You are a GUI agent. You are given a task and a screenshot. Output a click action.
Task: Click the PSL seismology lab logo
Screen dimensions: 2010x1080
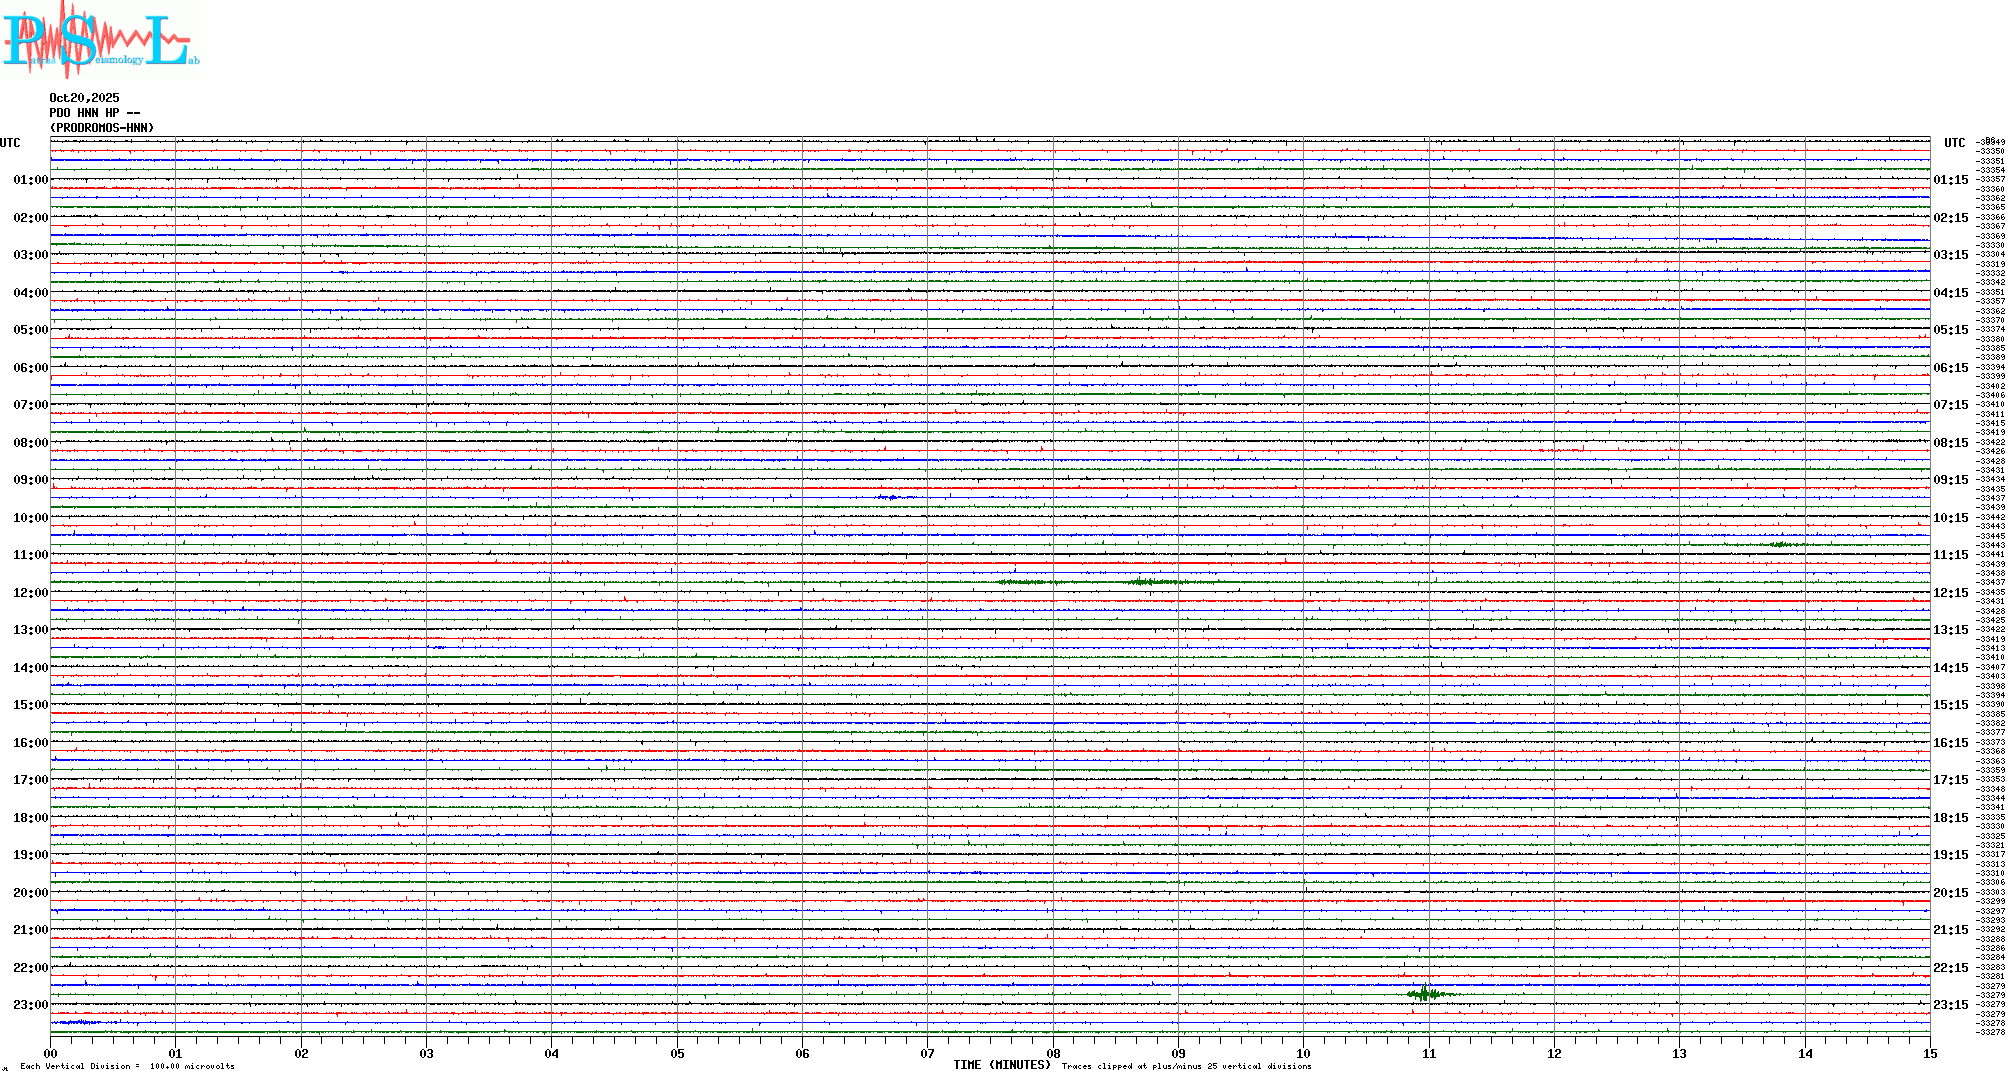(x=100, y=40)
